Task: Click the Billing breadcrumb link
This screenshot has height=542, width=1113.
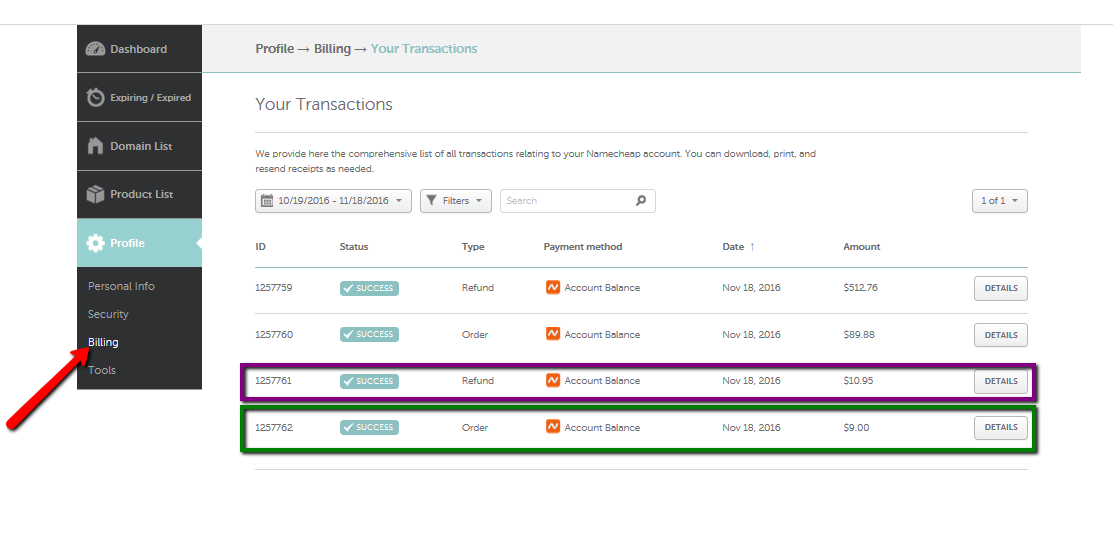Action: click(x=332, y=49)
